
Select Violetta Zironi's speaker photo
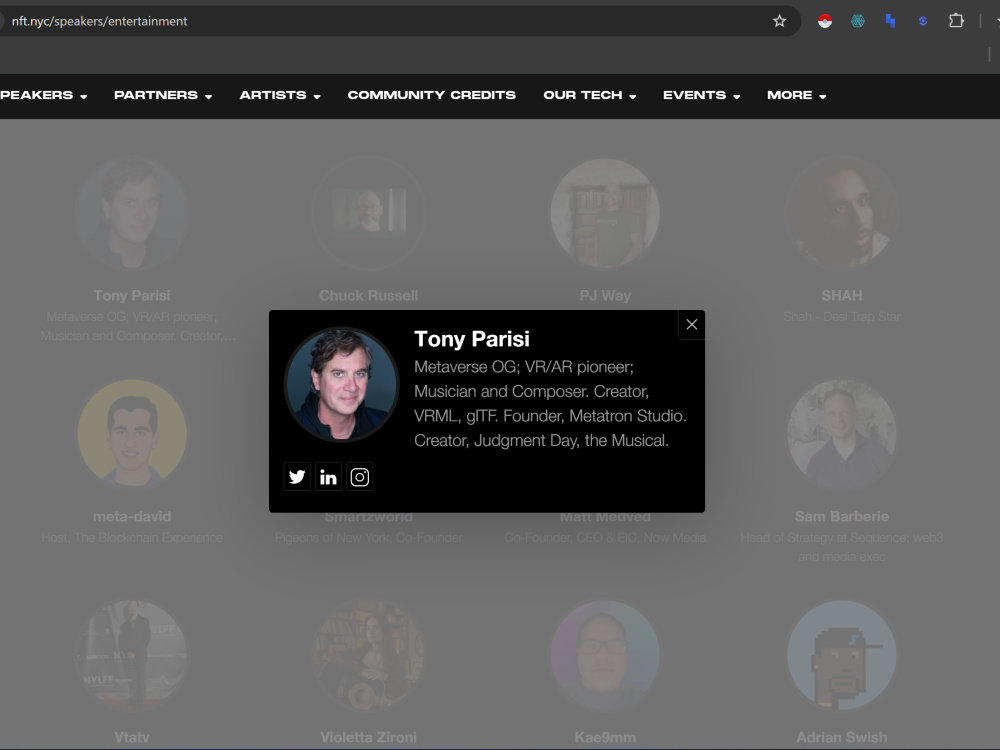[369, 655]
